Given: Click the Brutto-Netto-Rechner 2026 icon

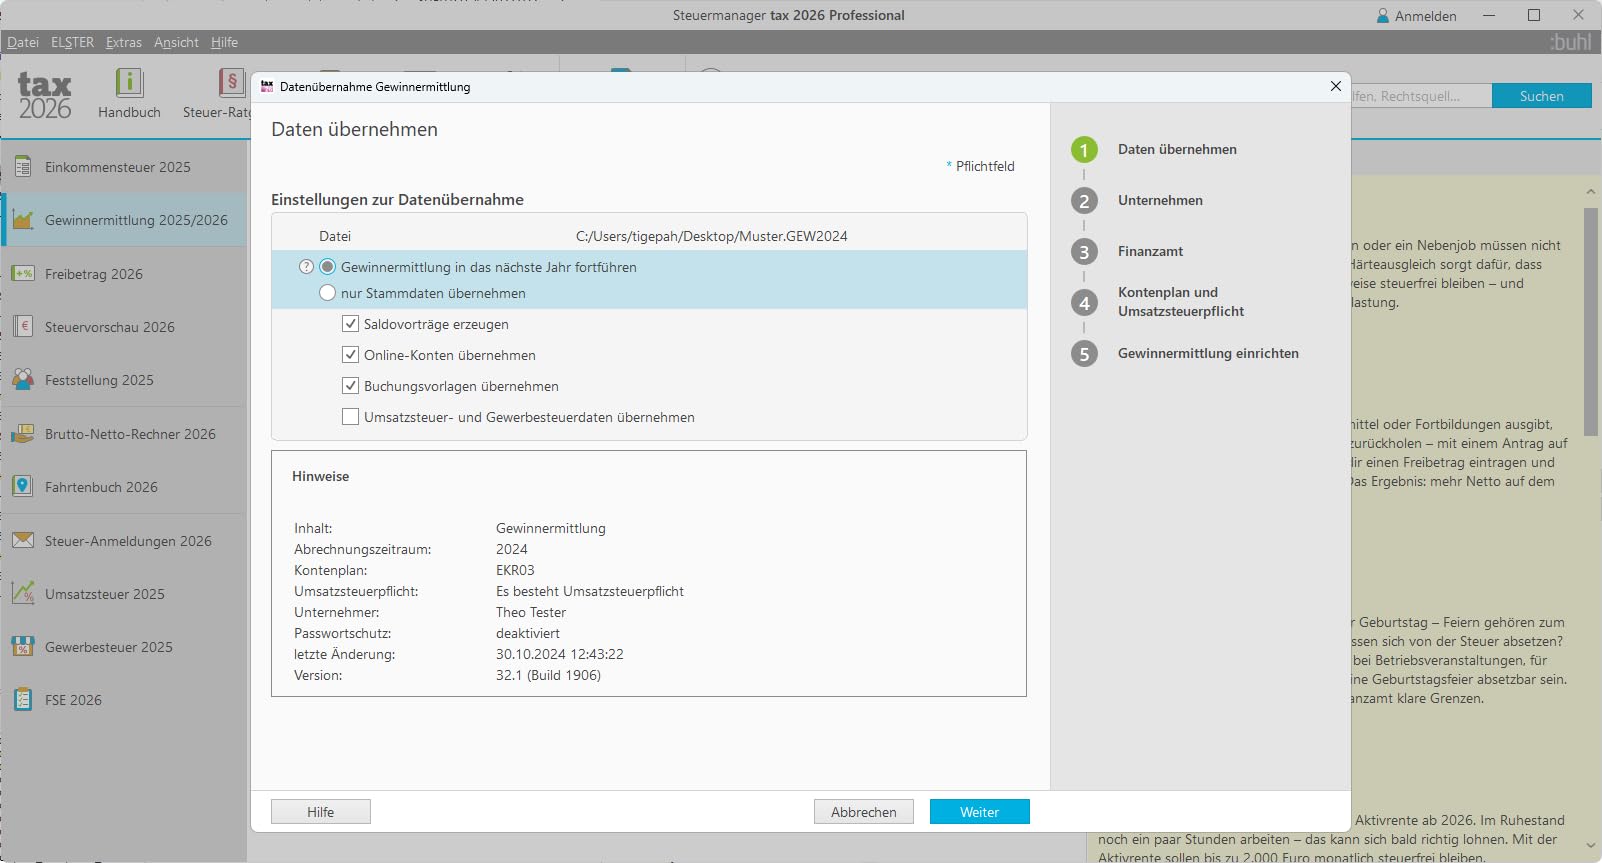Looking at the screenshot, I should [x=23, y=434].
